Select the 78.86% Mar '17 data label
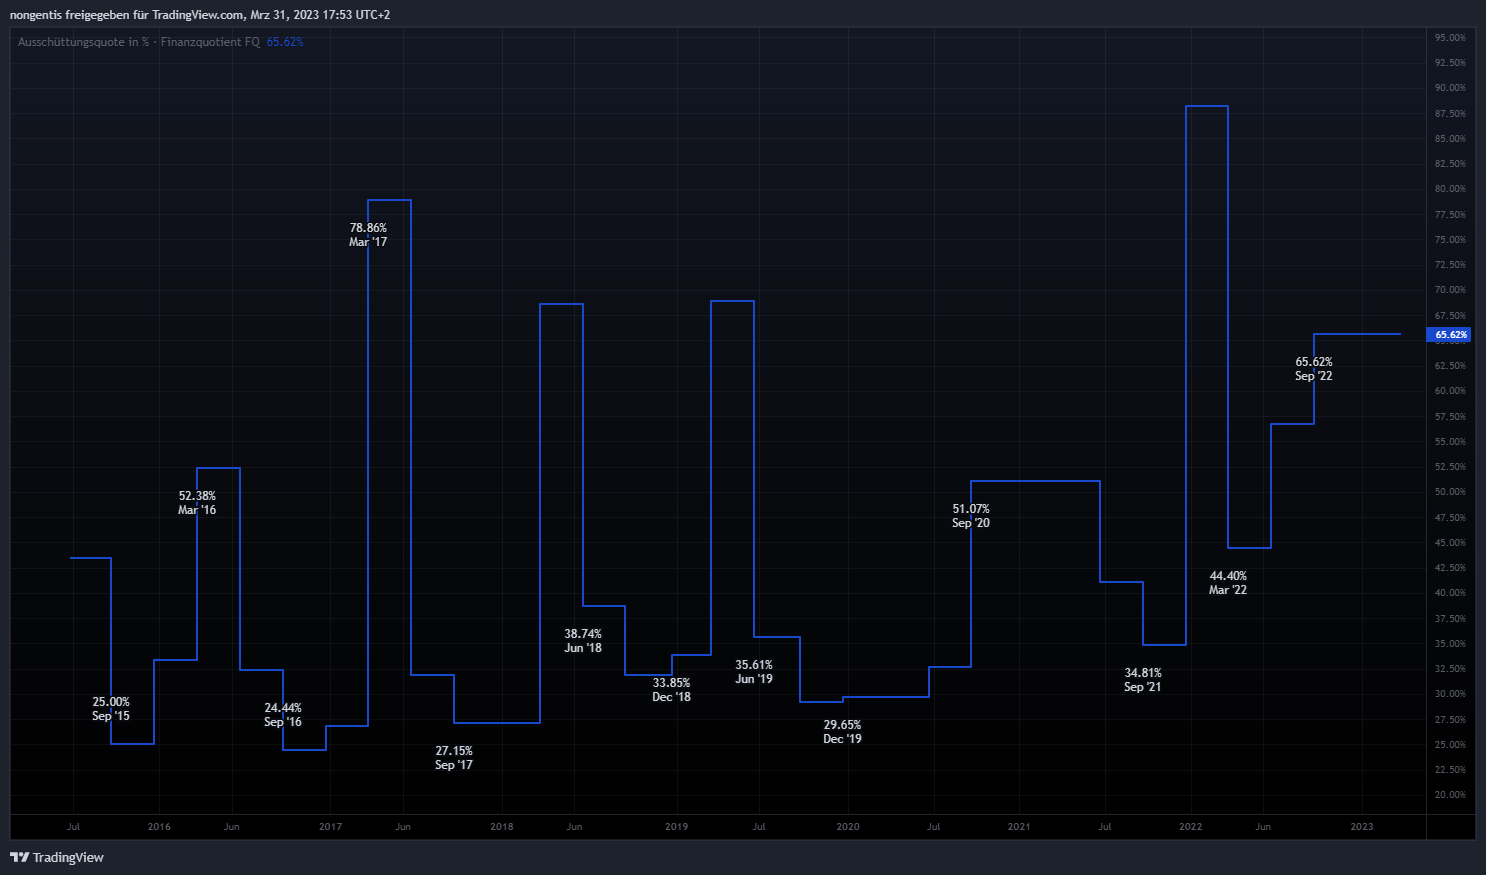Image resolution: width=1486 pixels, height=875 pixels. 368,235
